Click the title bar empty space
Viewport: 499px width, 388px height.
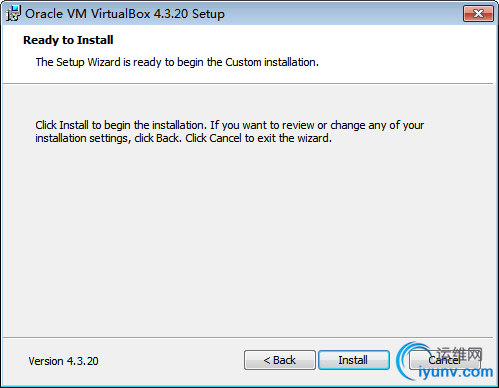[x=343, y=14]
